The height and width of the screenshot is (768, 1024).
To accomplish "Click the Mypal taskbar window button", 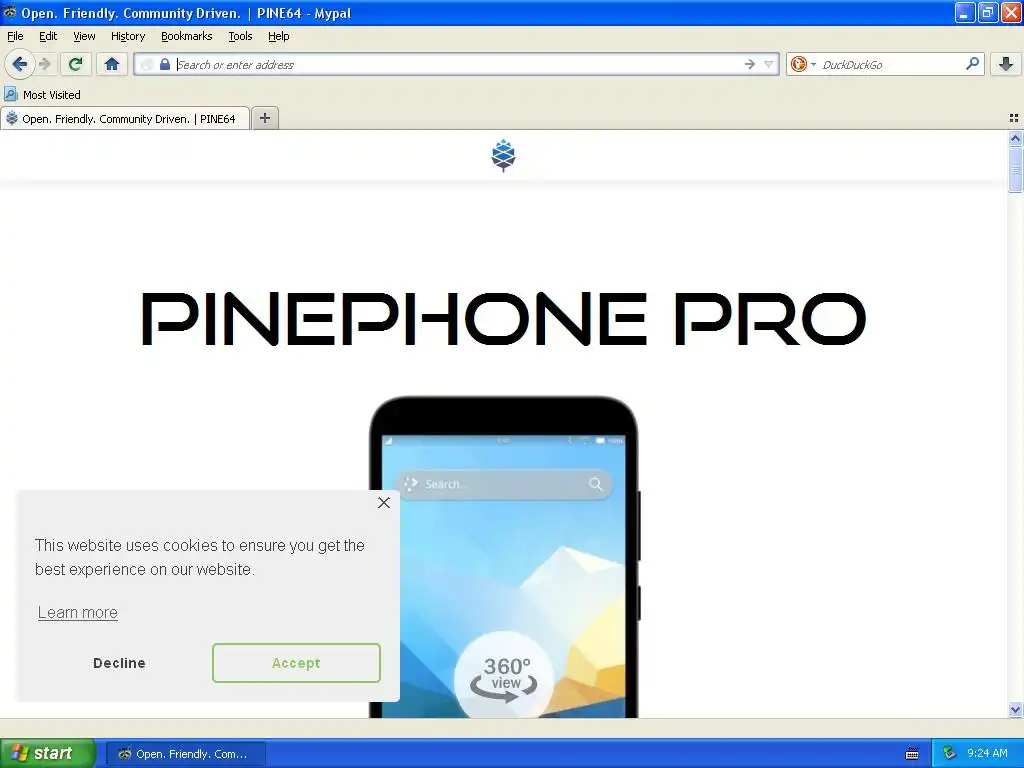I will [x=185, y=754].
